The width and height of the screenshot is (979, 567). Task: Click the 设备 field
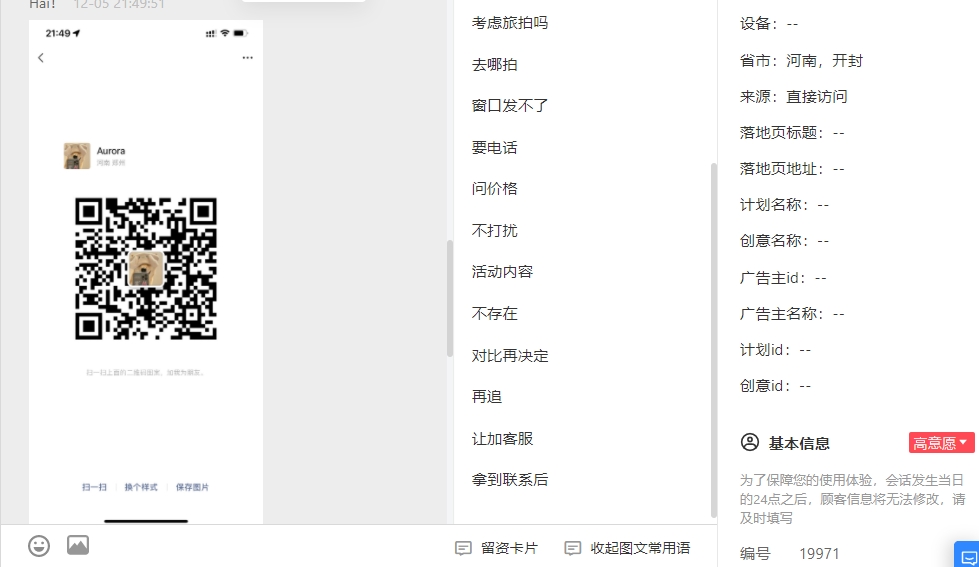769,24
